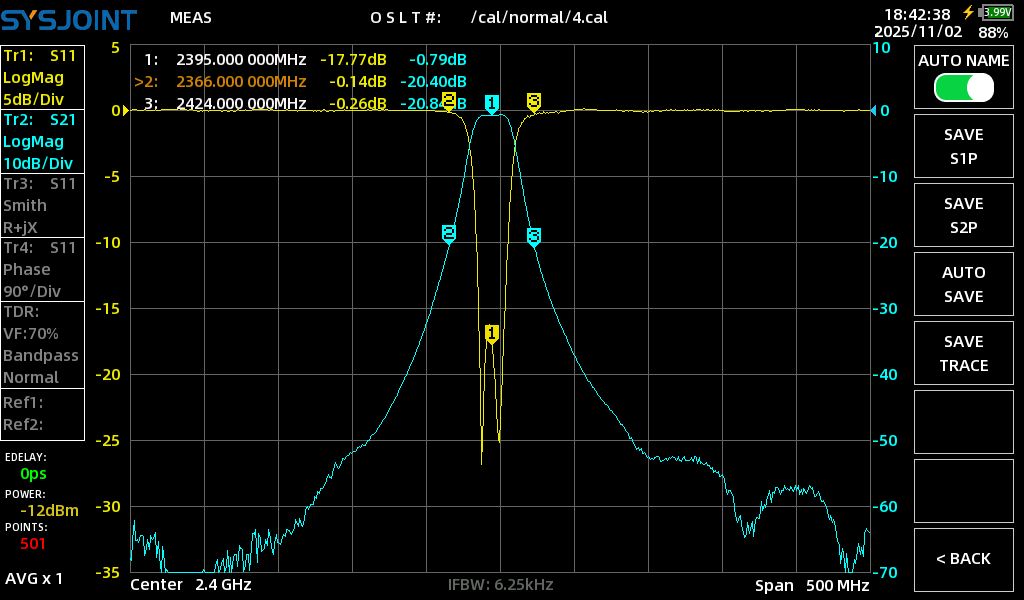Tap the battery voltage indicator

[996, 12]
